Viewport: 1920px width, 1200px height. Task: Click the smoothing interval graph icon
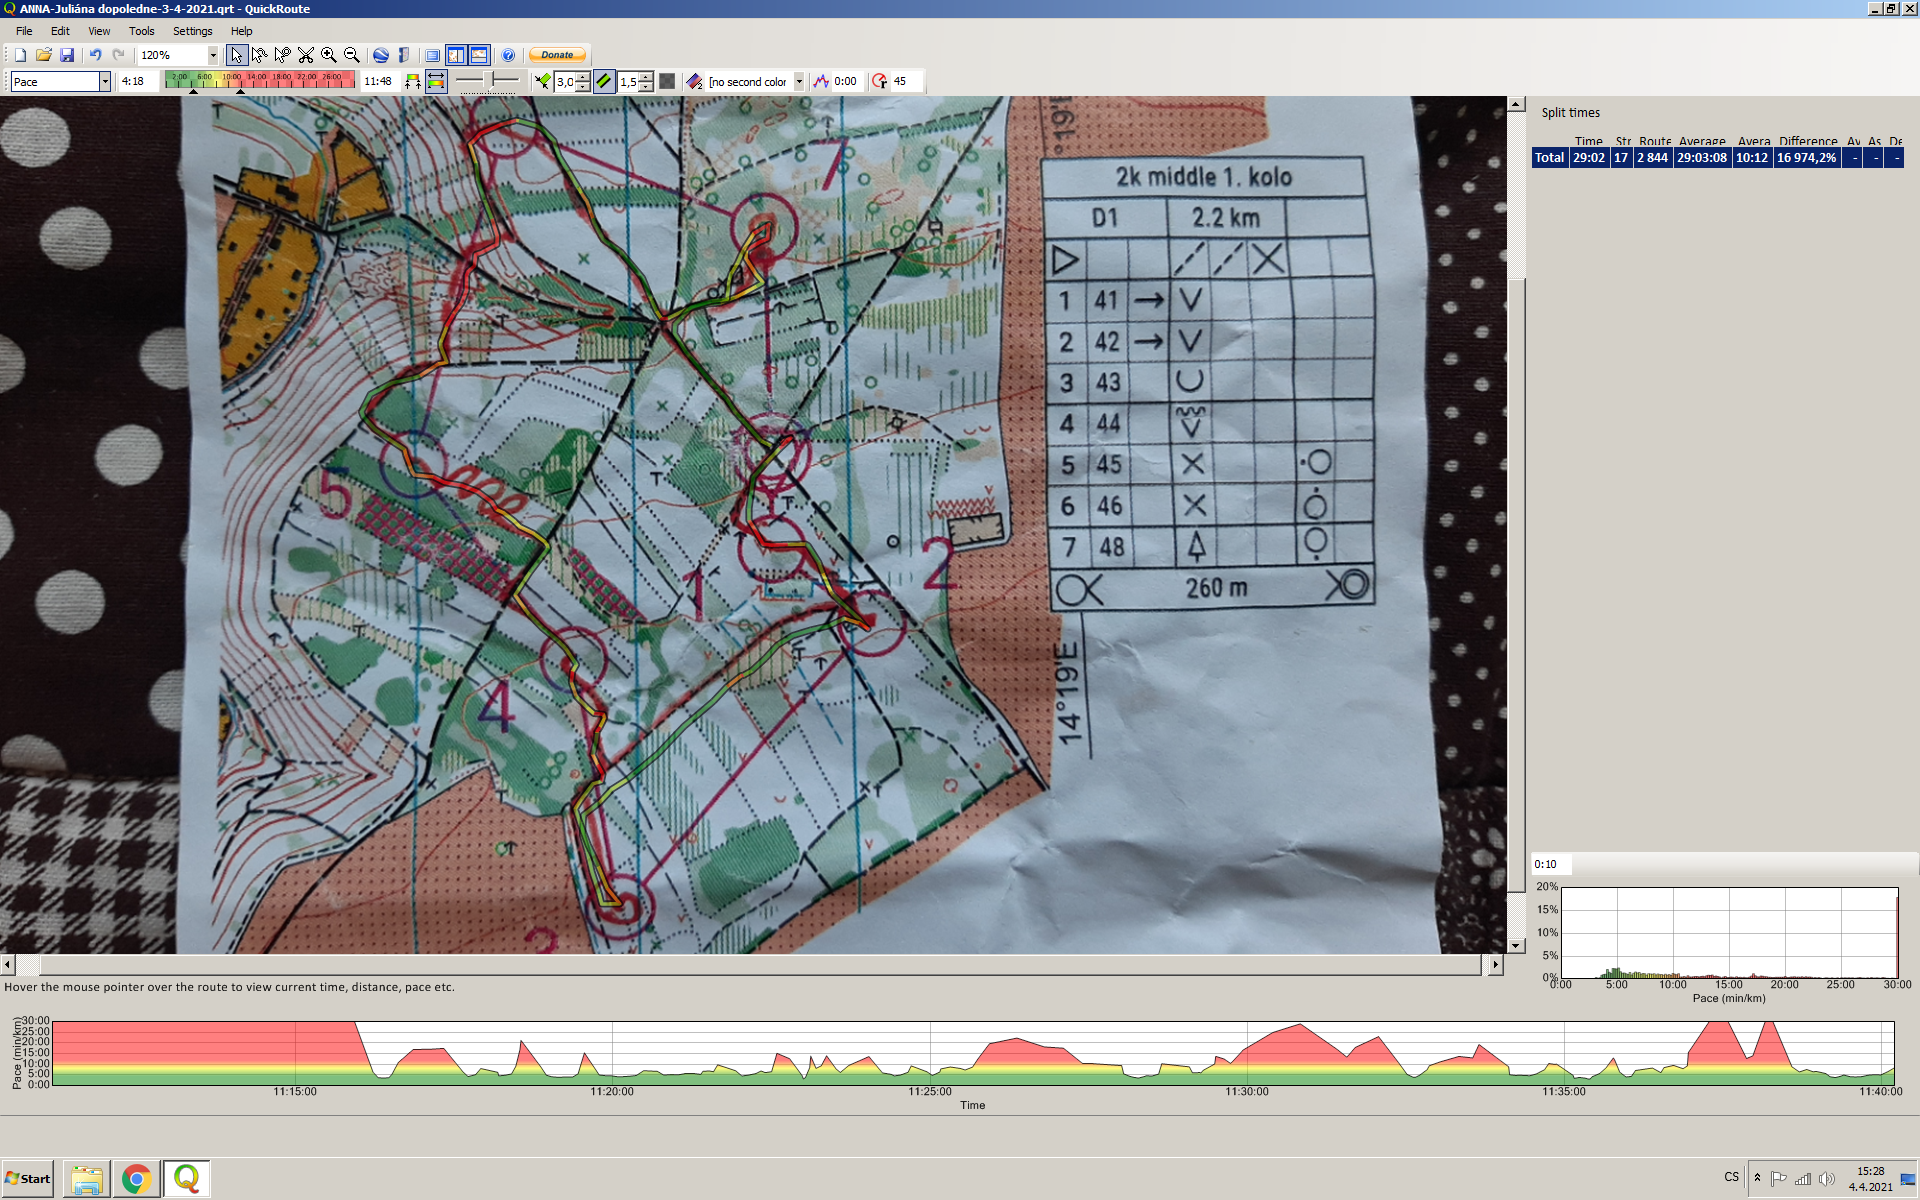coord(821,82)
